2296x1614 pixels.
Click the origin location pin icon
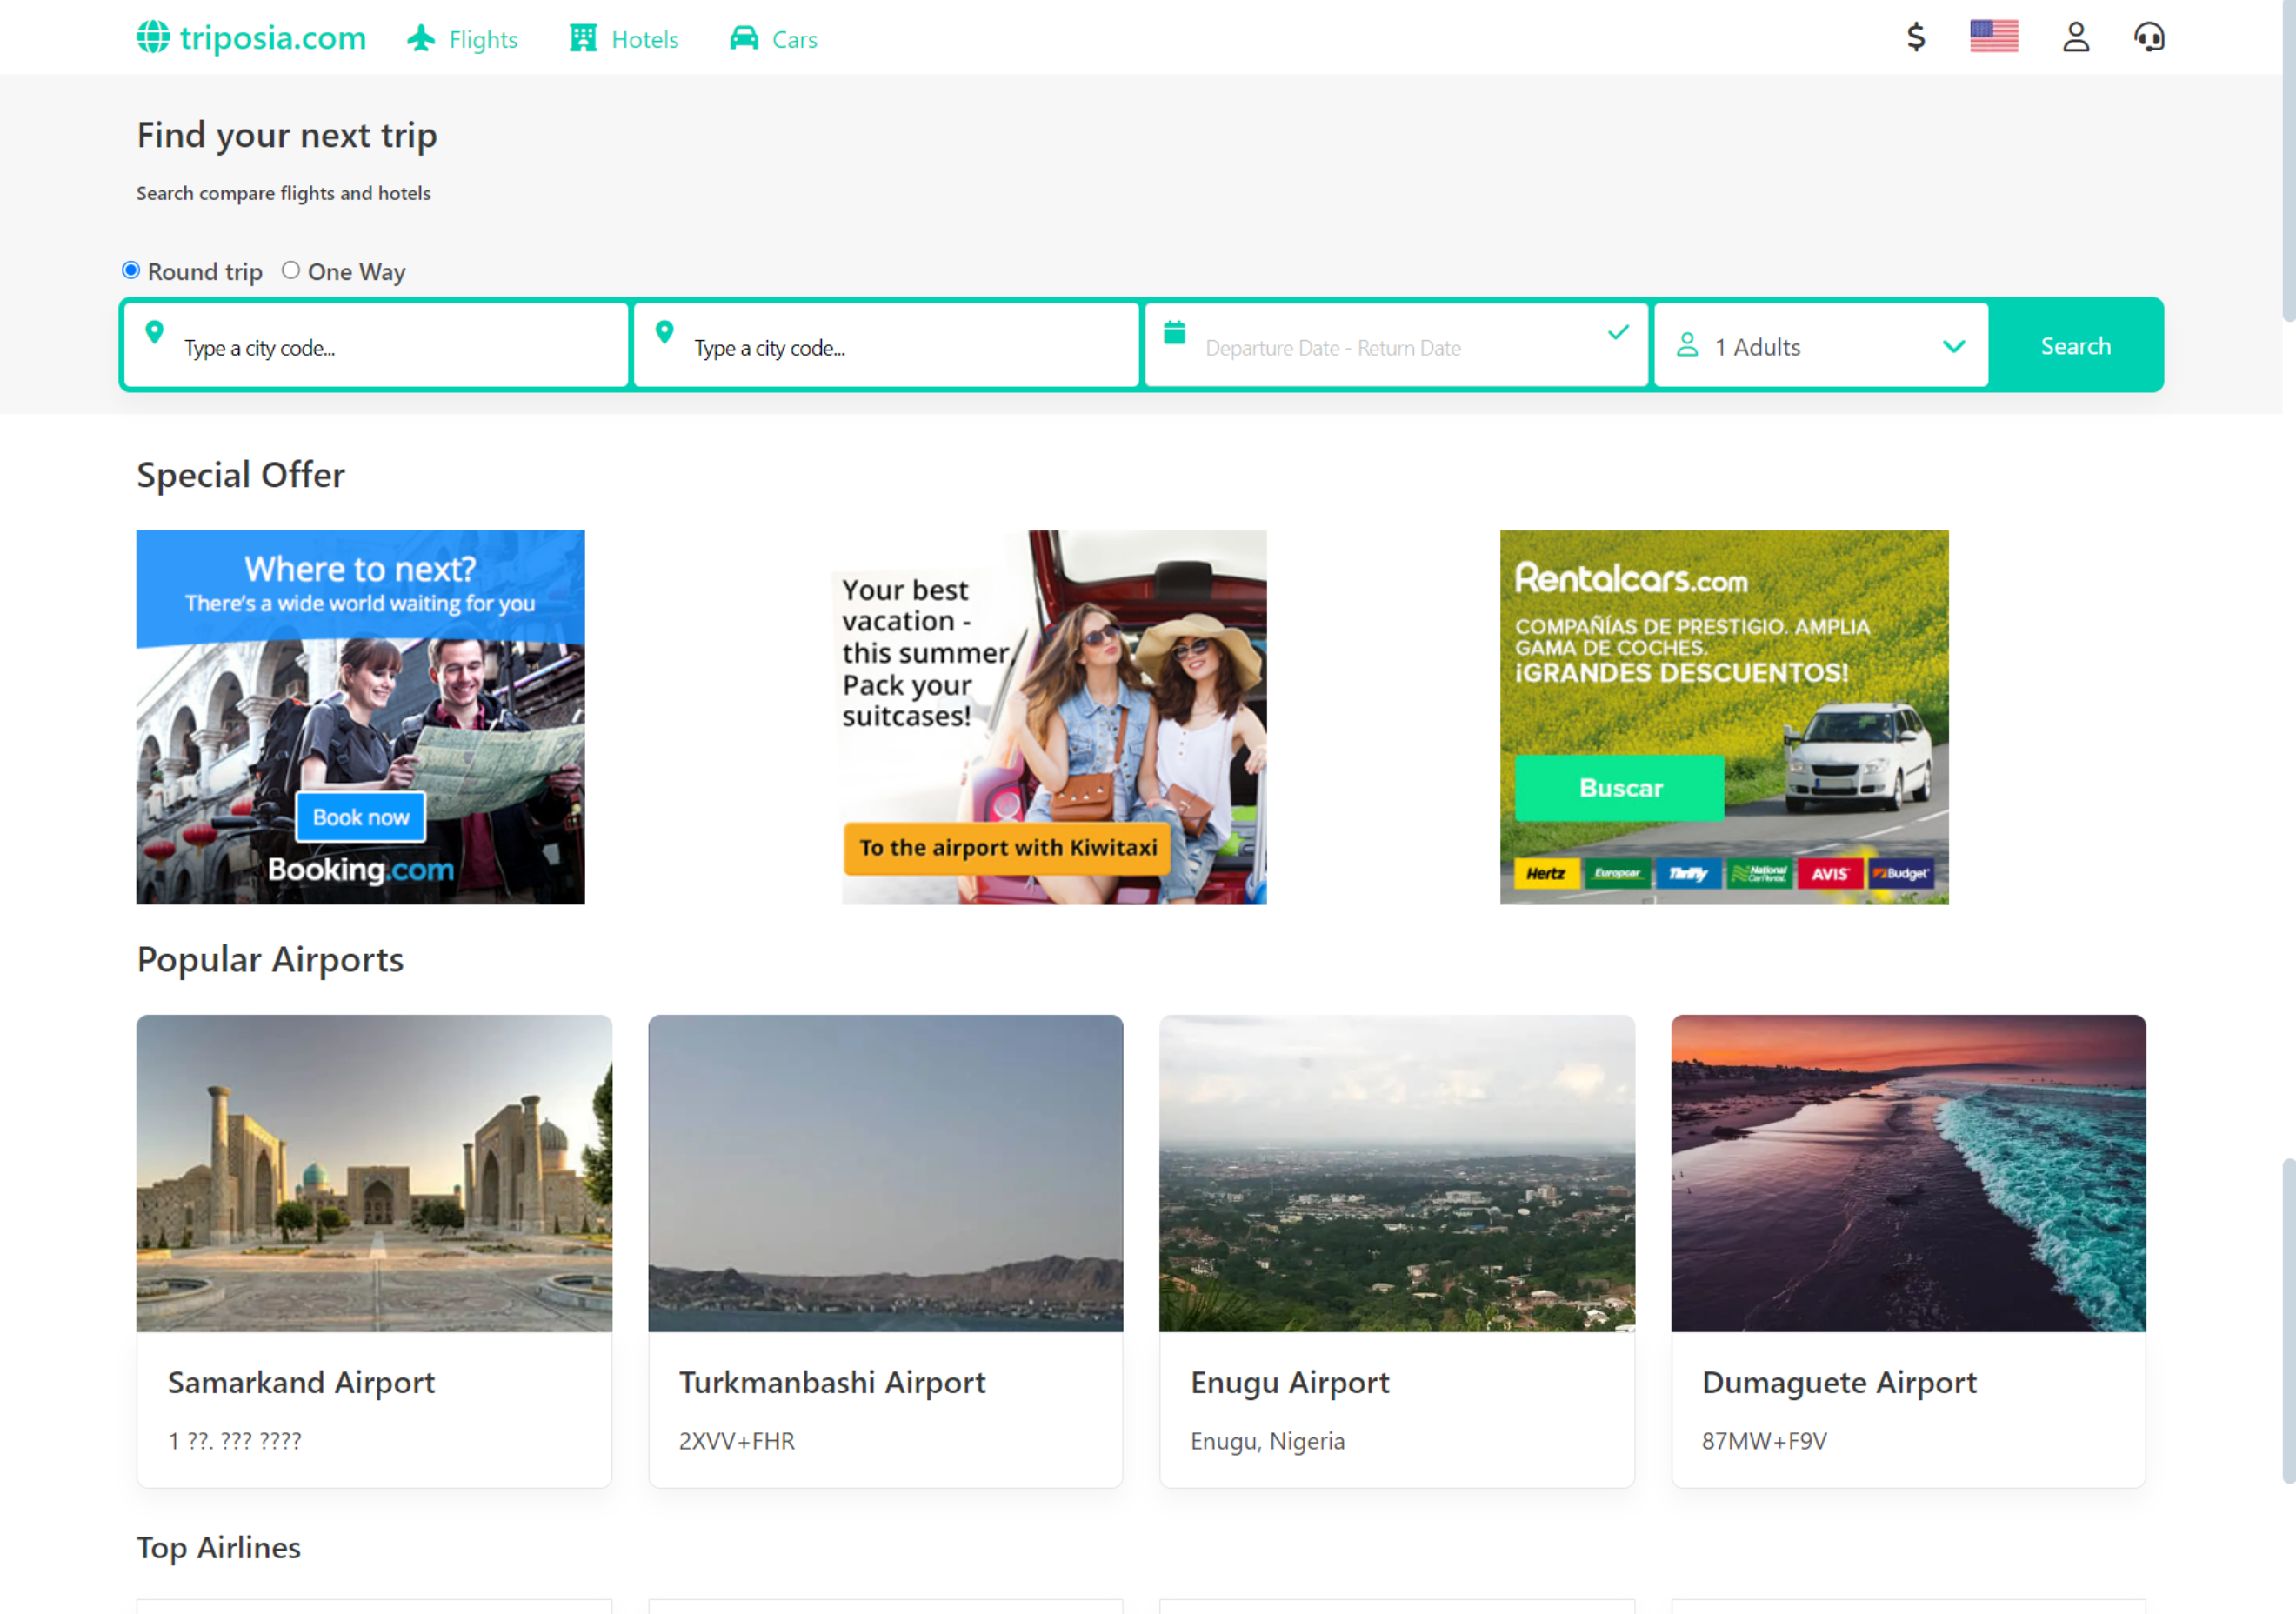(x=154, y=332)
